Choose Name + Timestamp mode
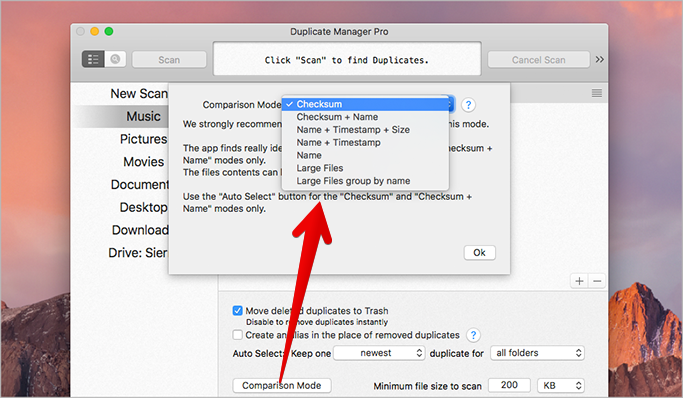 click(x=365, y=142)
